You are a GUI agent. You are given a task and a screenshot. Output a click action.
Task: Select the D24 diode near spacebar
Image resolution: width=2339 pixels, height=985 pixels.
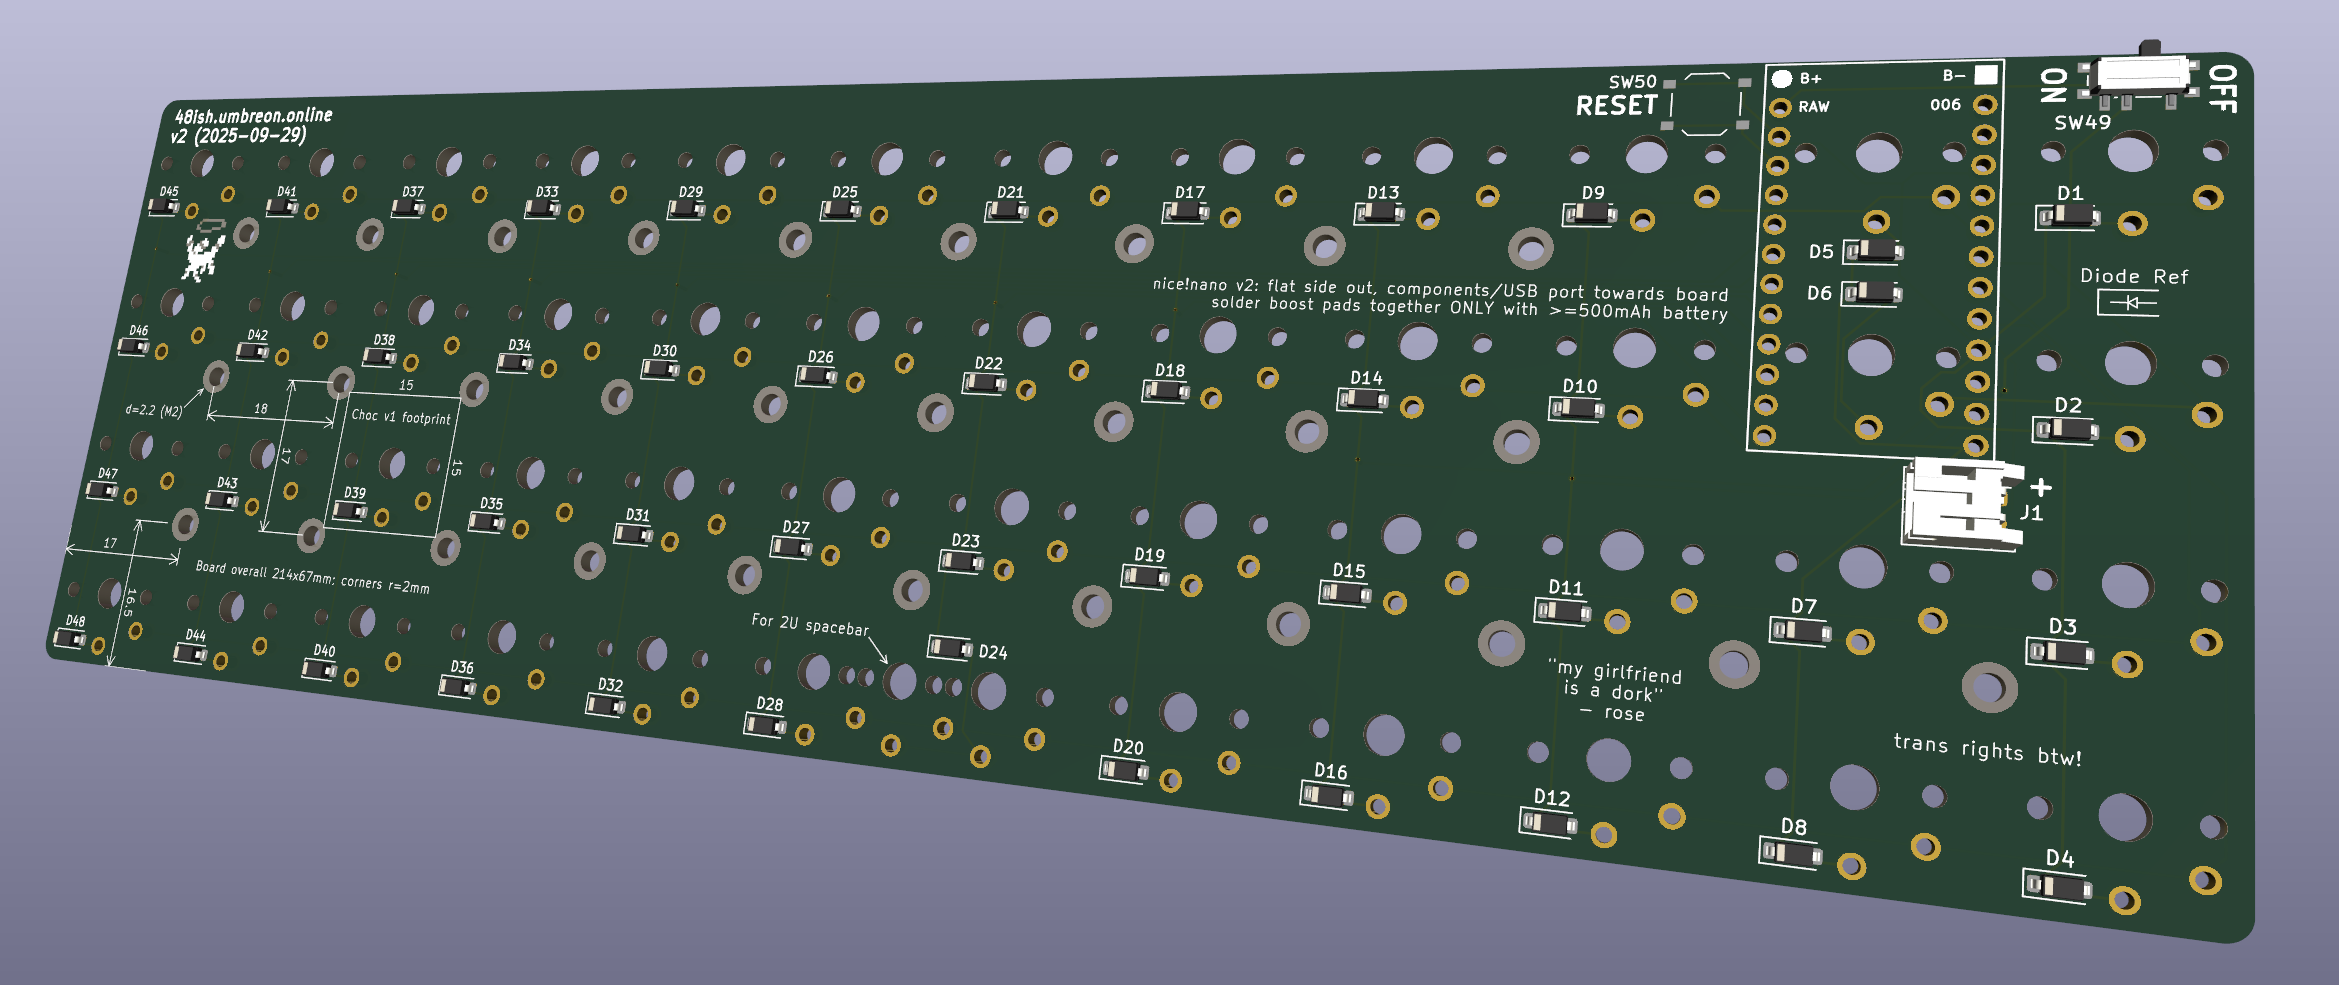click(949, 648)
